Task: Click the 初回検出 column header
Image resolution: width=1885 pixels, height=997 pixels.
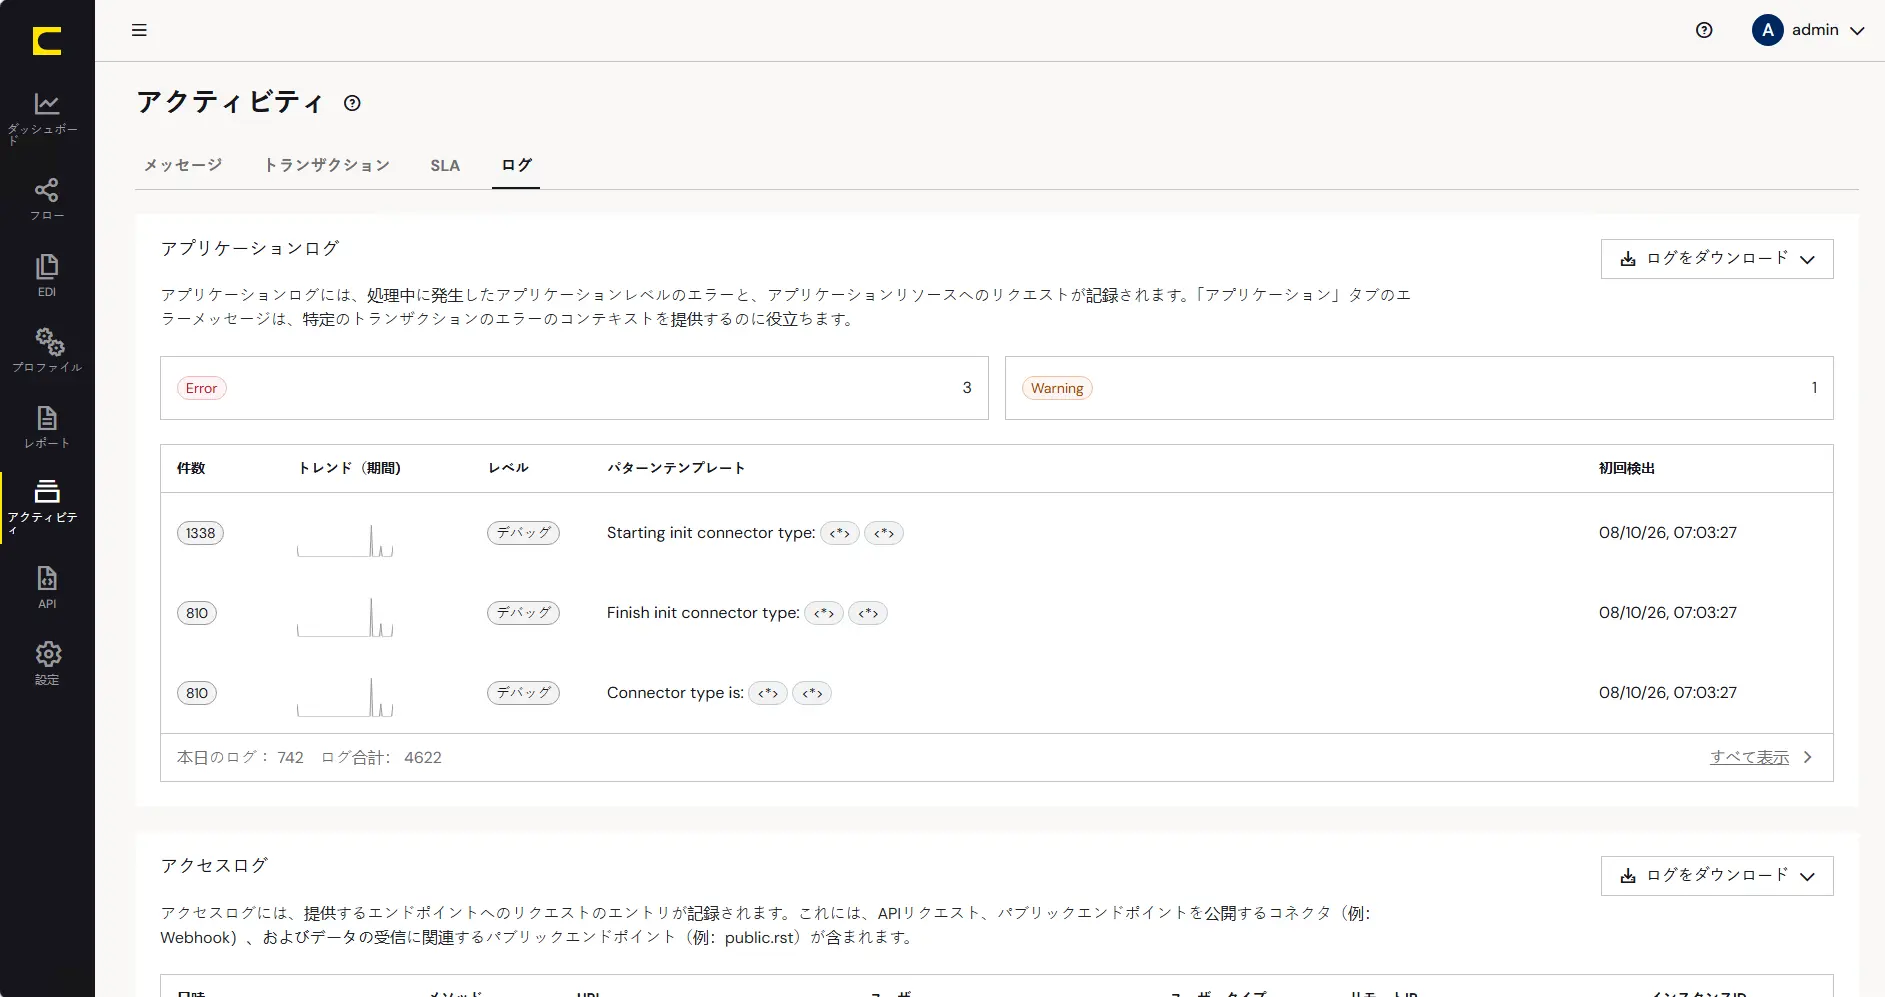Action: (1627, 468)
